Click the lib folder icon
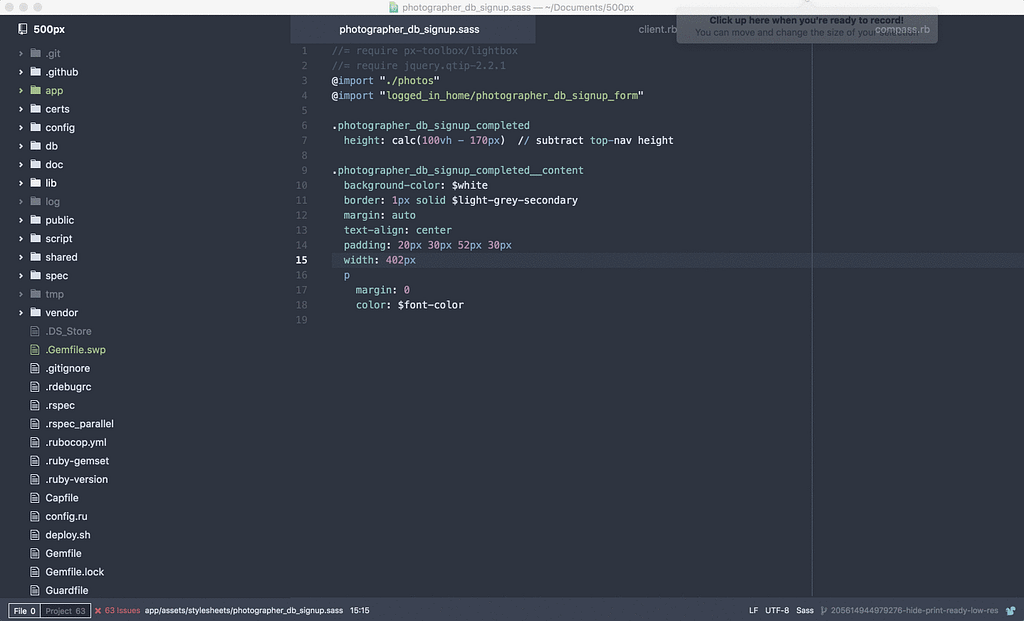The image size is (1024, 621). (35, 183)
